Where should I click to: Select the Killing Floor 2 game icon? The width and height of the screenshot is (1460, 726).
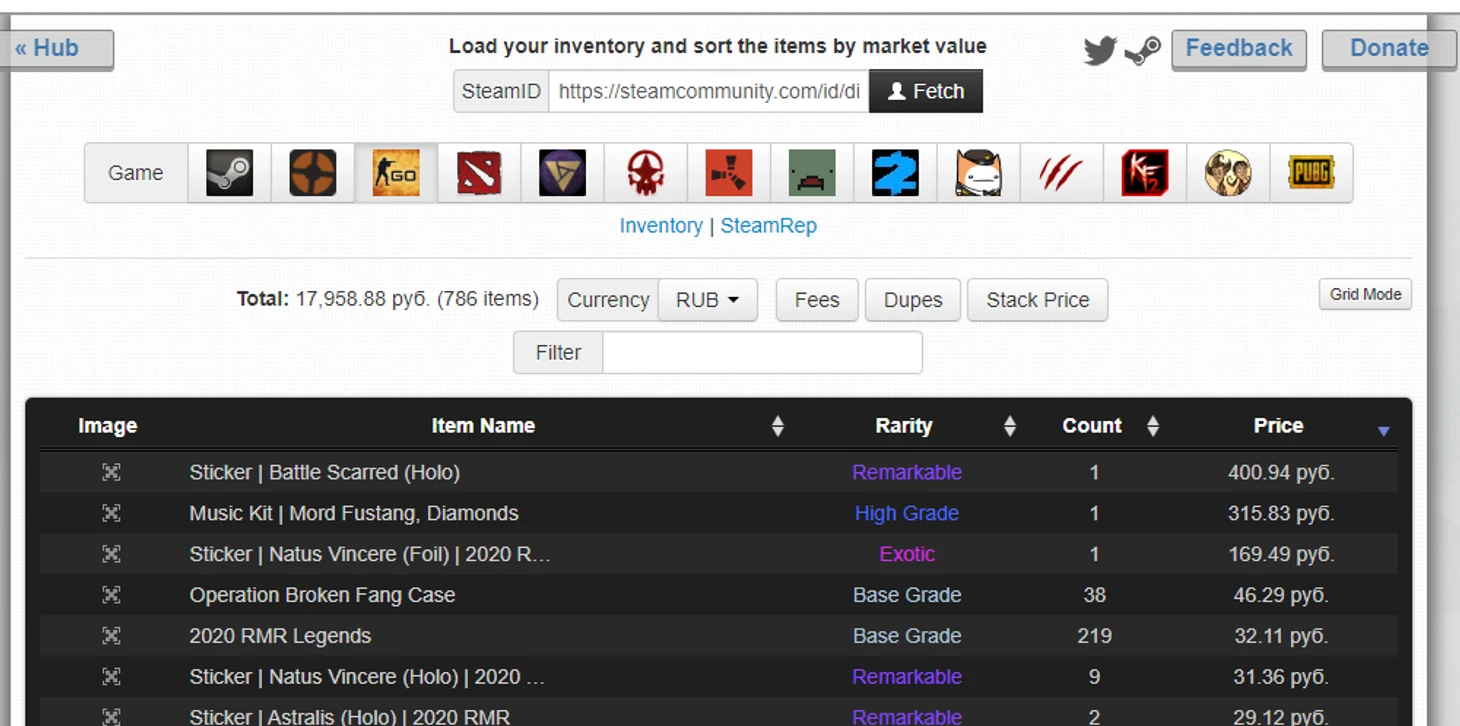tap(1145, 173)
